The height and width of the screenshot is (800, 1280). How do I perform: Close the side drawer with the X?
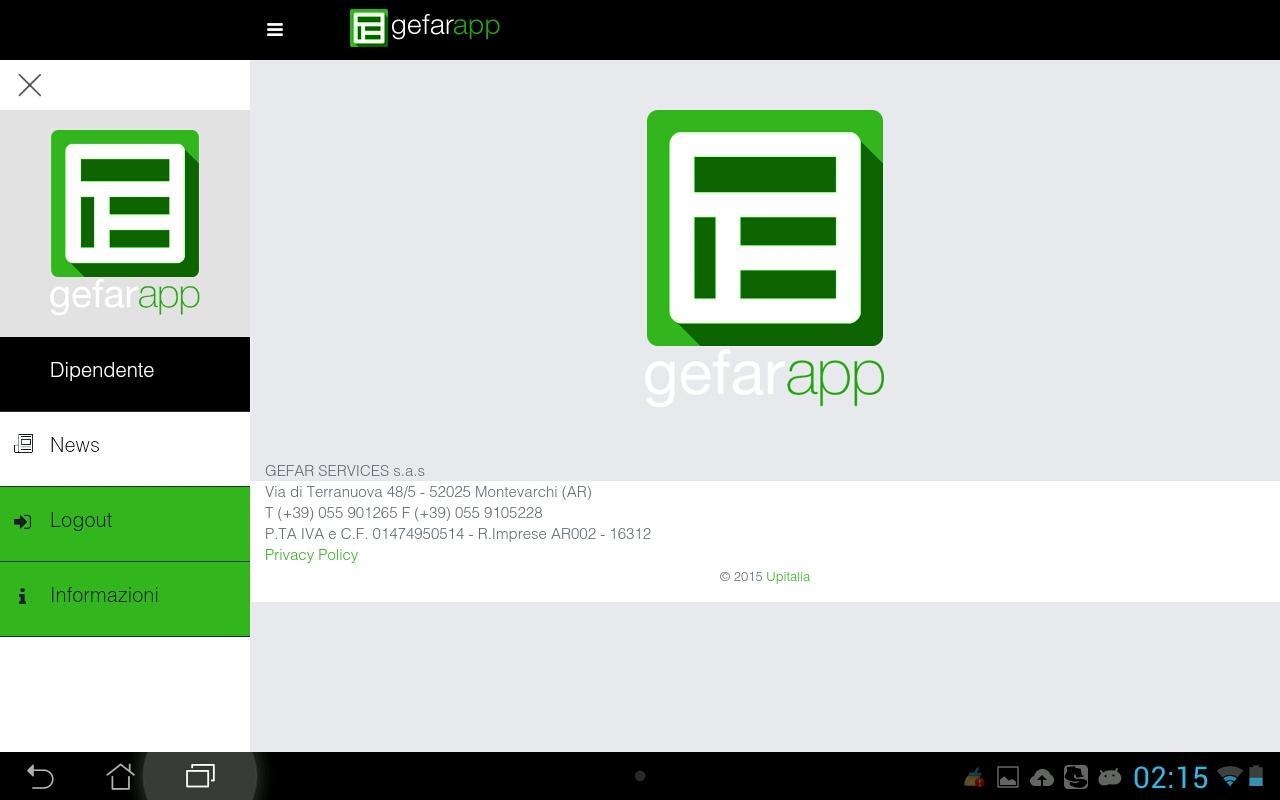click(30, 85)
